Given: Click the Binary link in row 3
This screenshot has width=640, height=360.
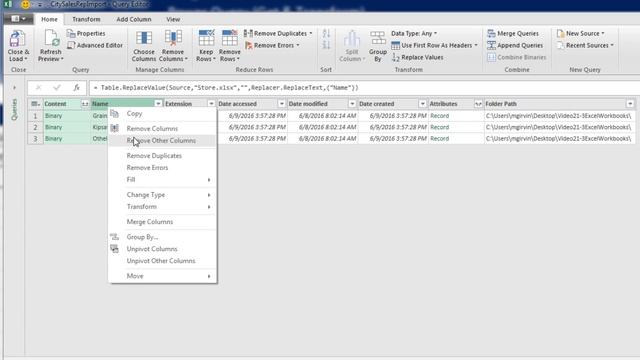Looking at the screenshot, I should click(x=53, y=139).
